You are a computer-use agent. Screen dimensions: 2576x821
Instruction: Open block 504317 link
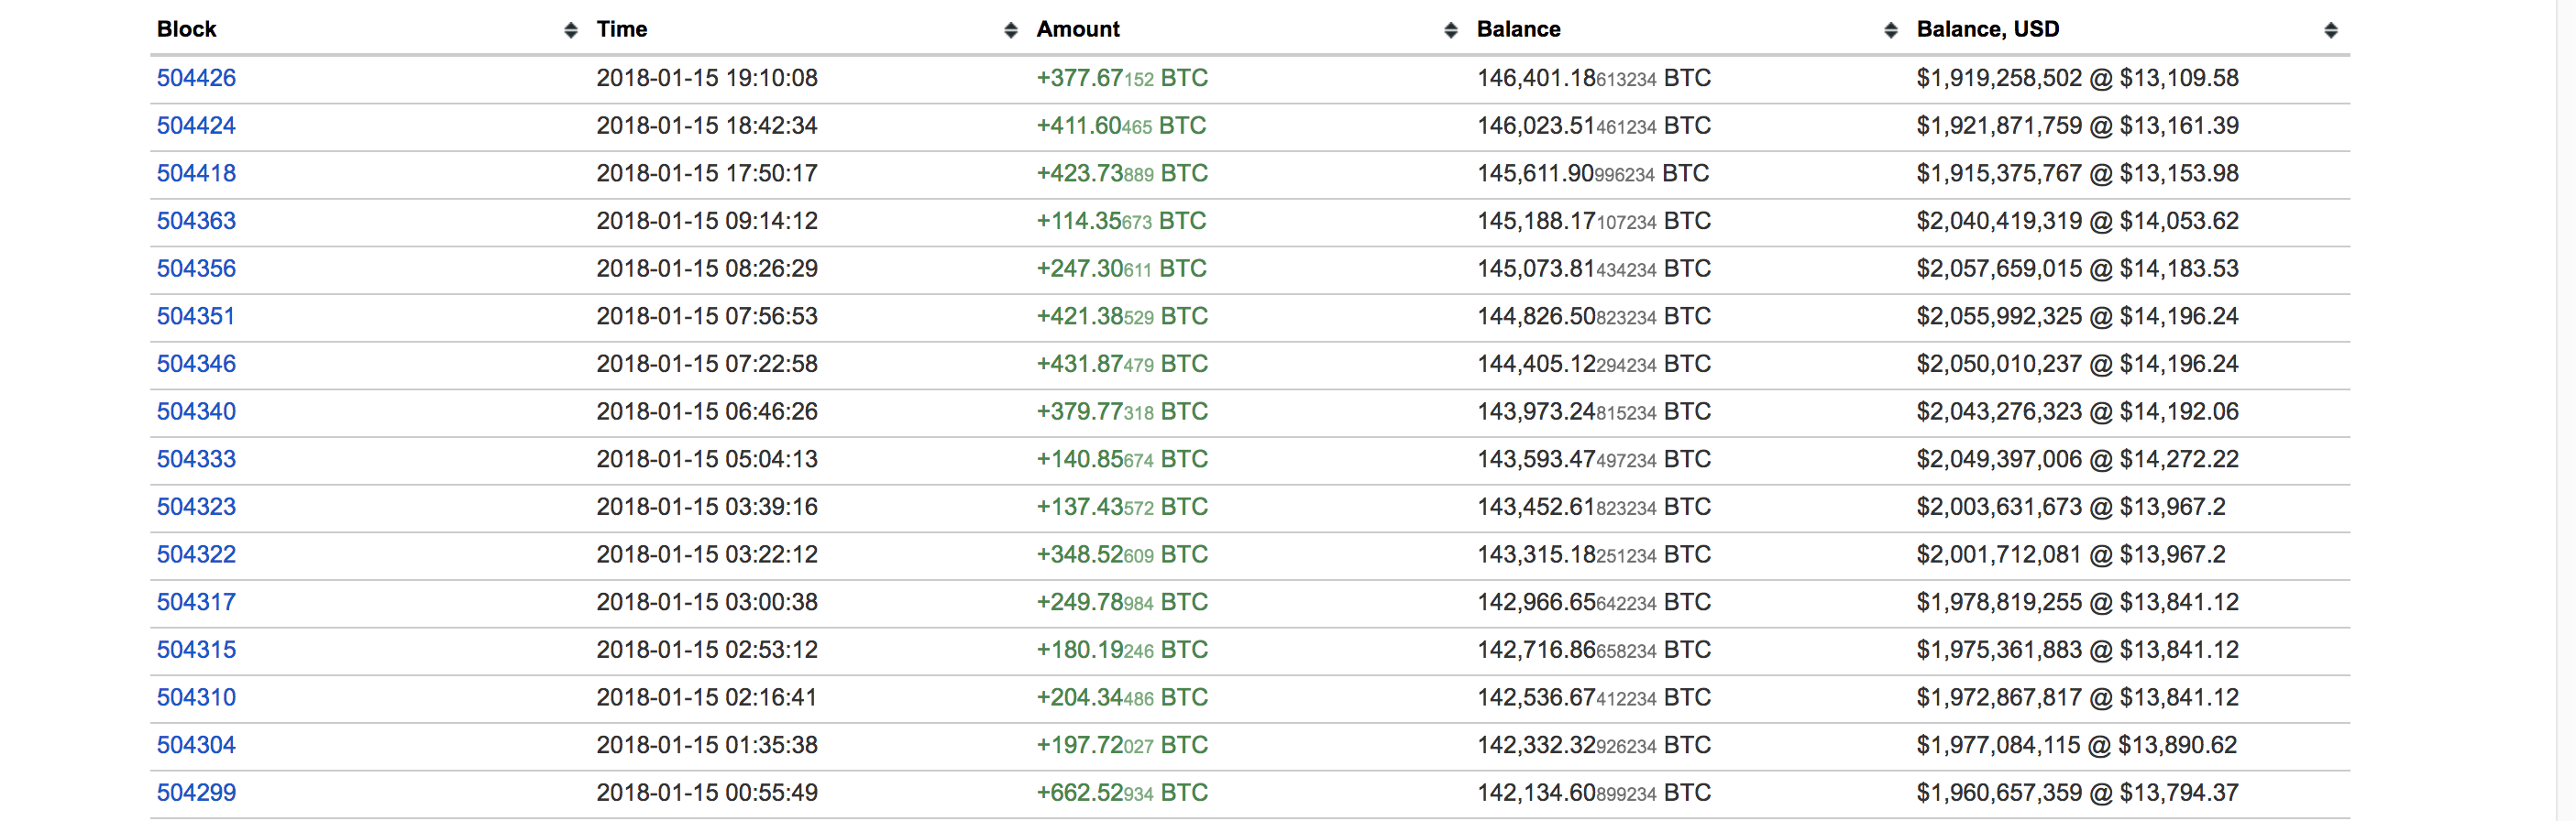click(196, 602)
